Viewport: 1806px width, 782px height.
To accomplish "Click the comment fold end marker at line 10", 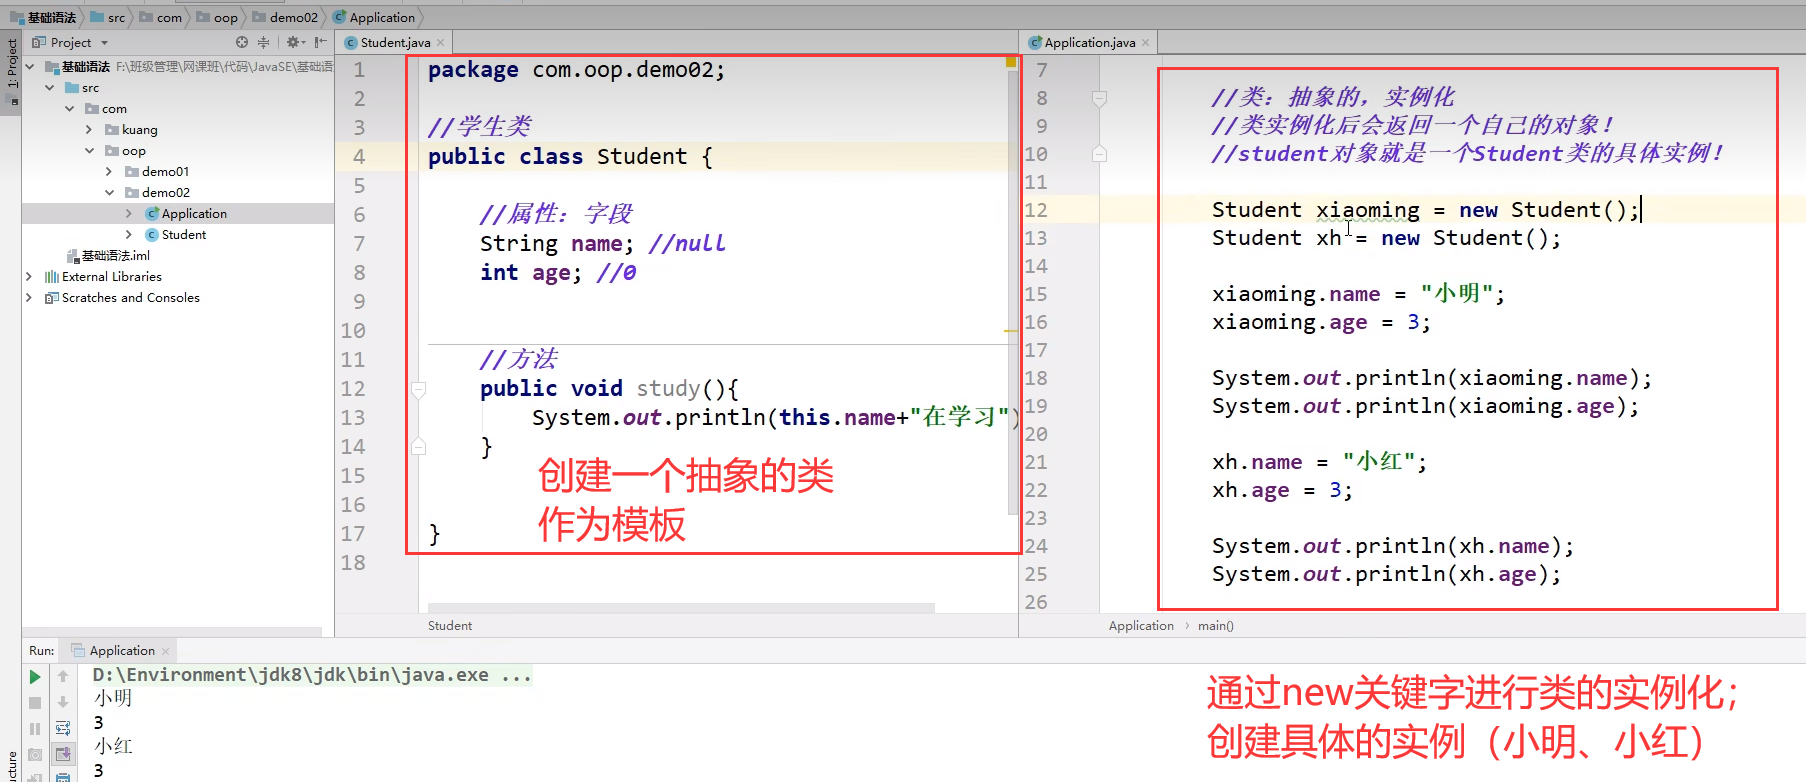I will click(1099, 154).
